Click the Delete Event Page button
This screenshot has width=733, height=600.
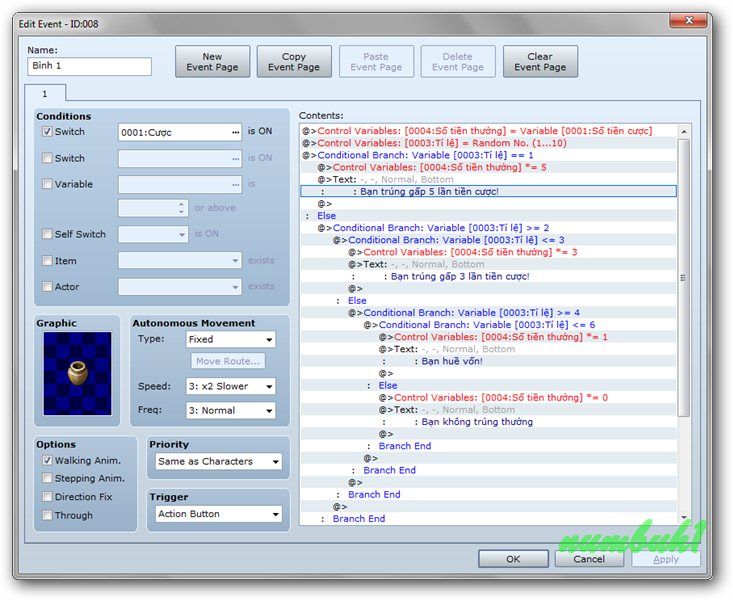click(458, 62)
